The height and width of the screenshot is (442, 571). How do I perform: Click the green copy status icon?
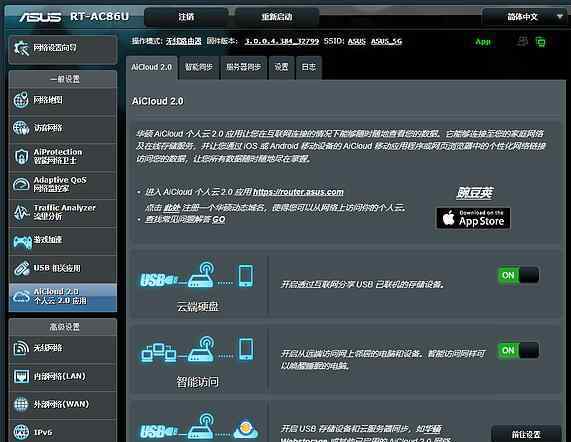coord(541,42)
